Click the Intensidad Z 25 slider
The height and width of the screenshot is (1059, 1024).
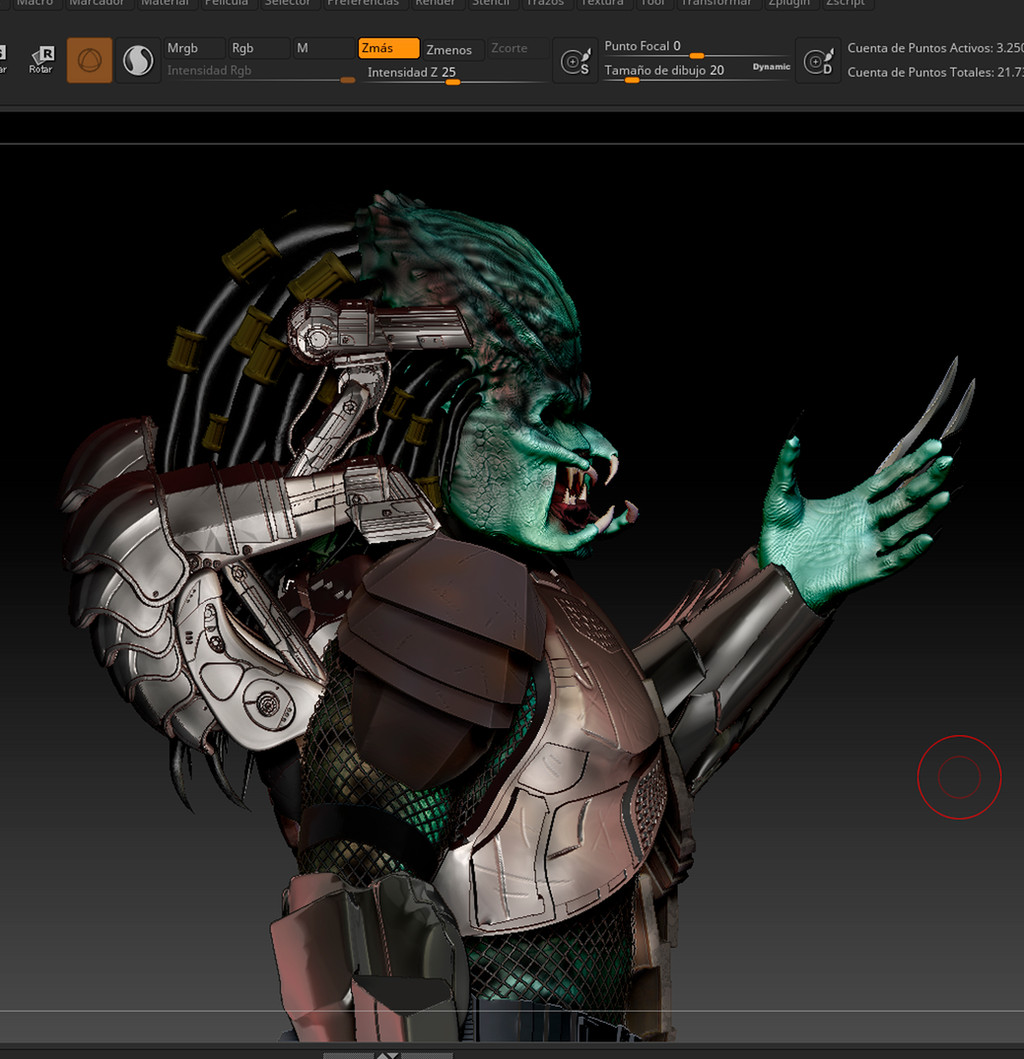453,73
